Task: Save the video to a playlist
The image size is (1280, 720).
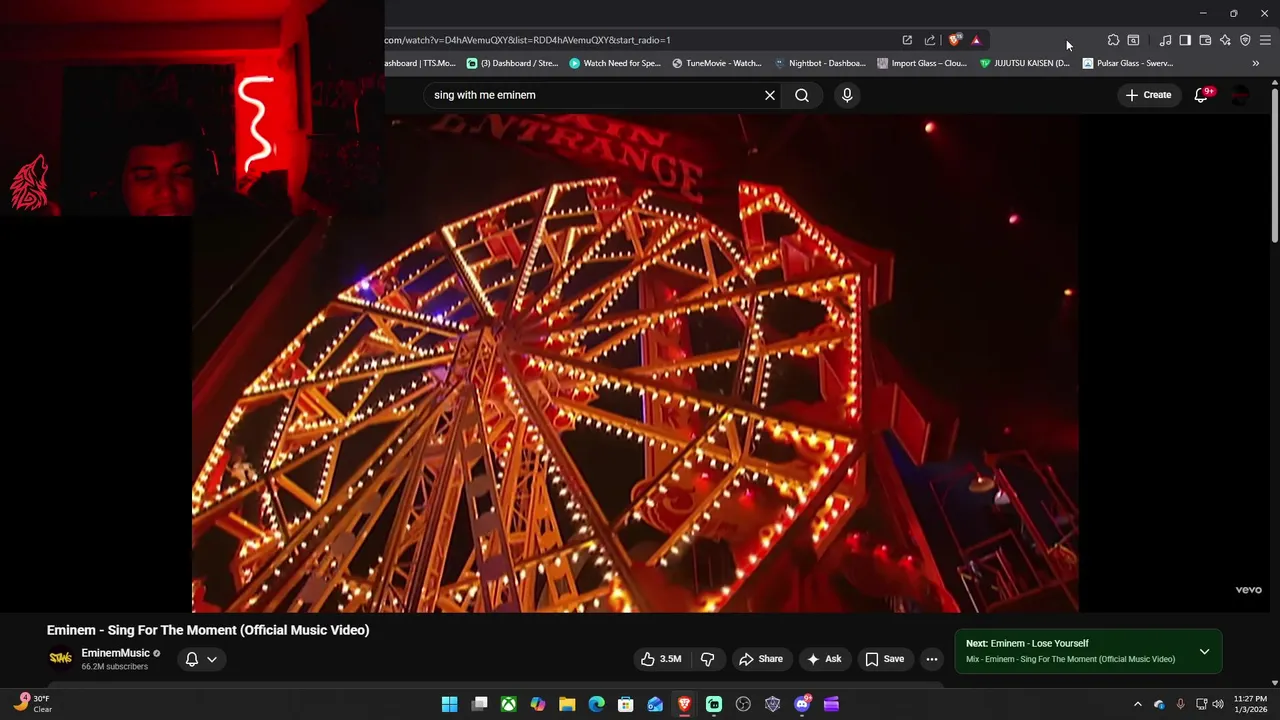Action: (884, 659)
